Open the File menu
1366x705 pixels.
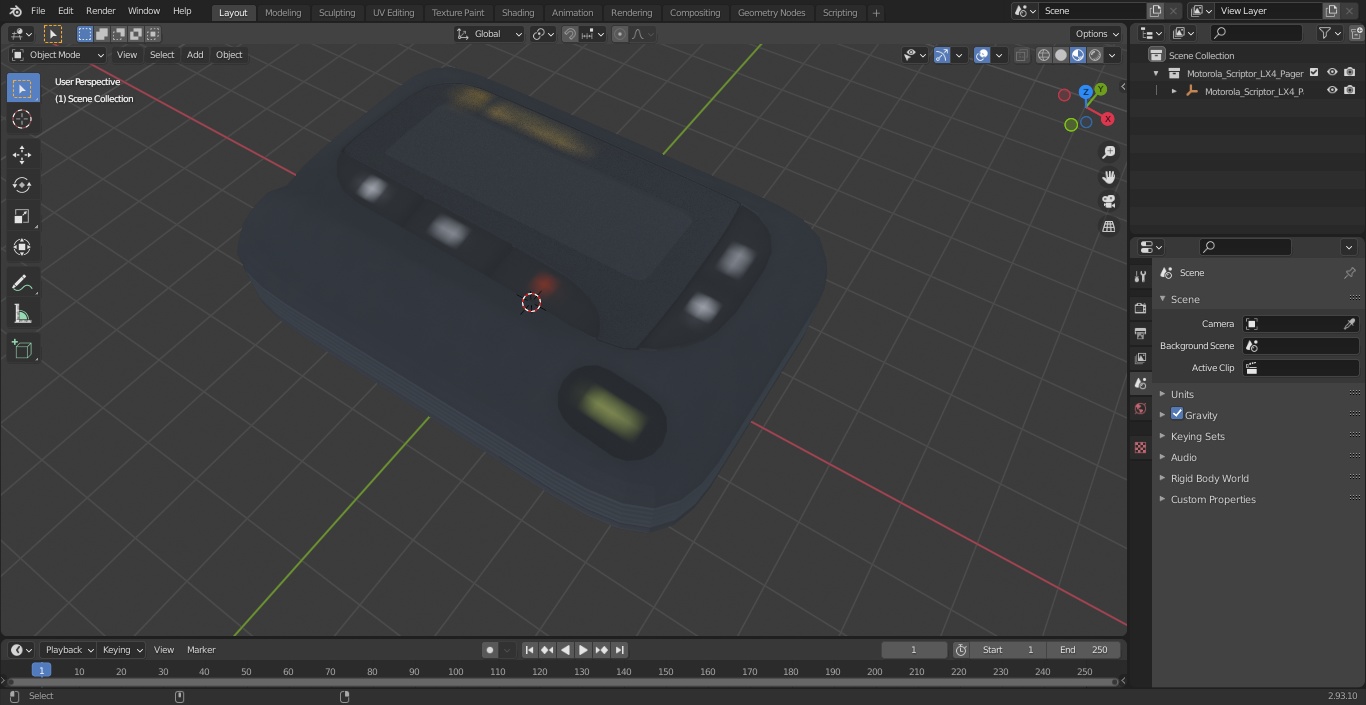pyautogui.click(x=38, y=11)
